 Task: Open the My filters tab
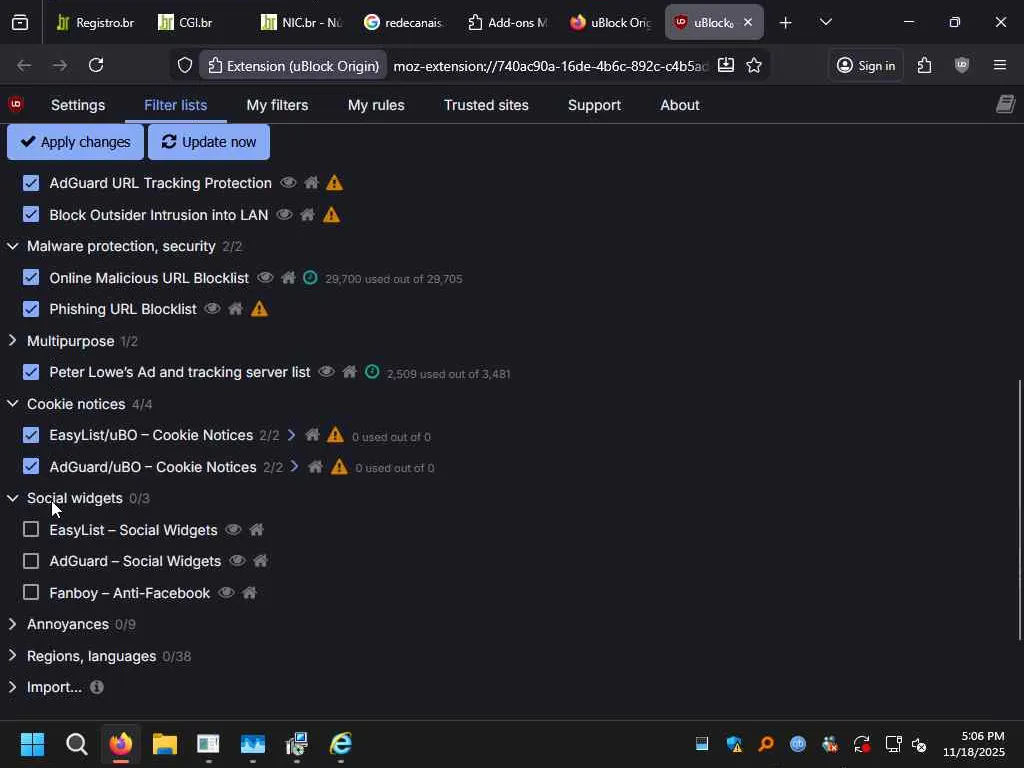coord(277,105)
